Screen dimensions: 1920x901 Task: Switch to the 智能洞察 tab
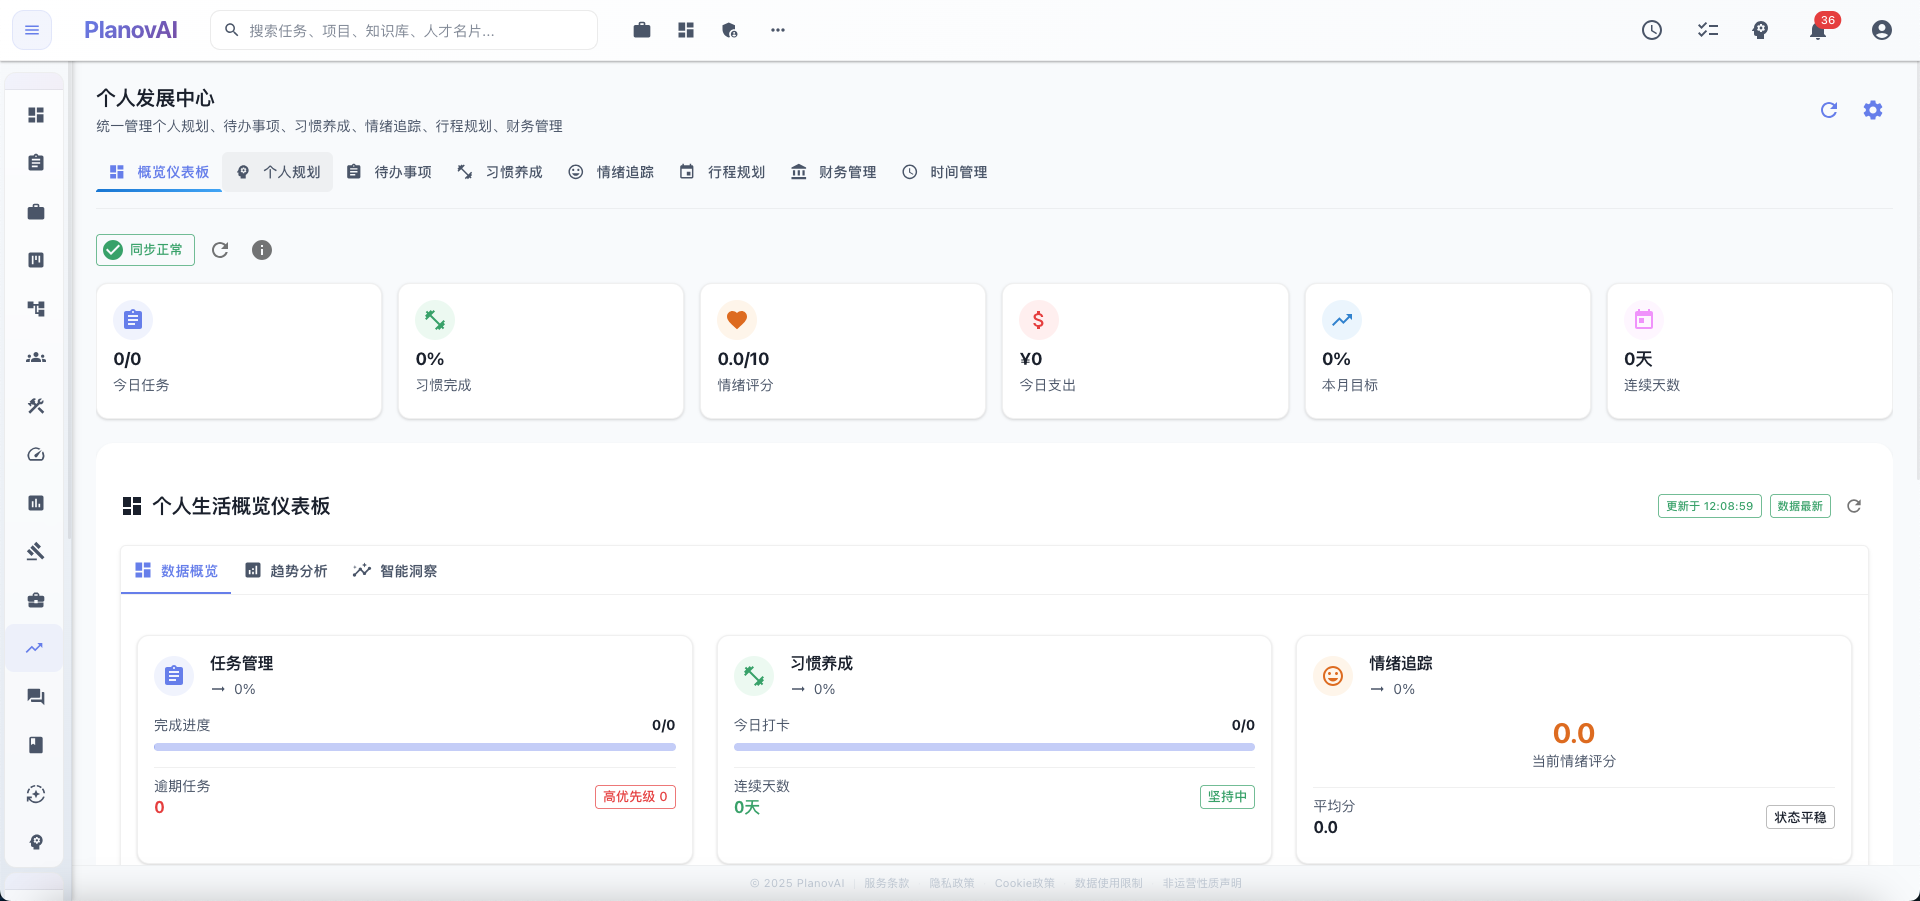[395, 571]
